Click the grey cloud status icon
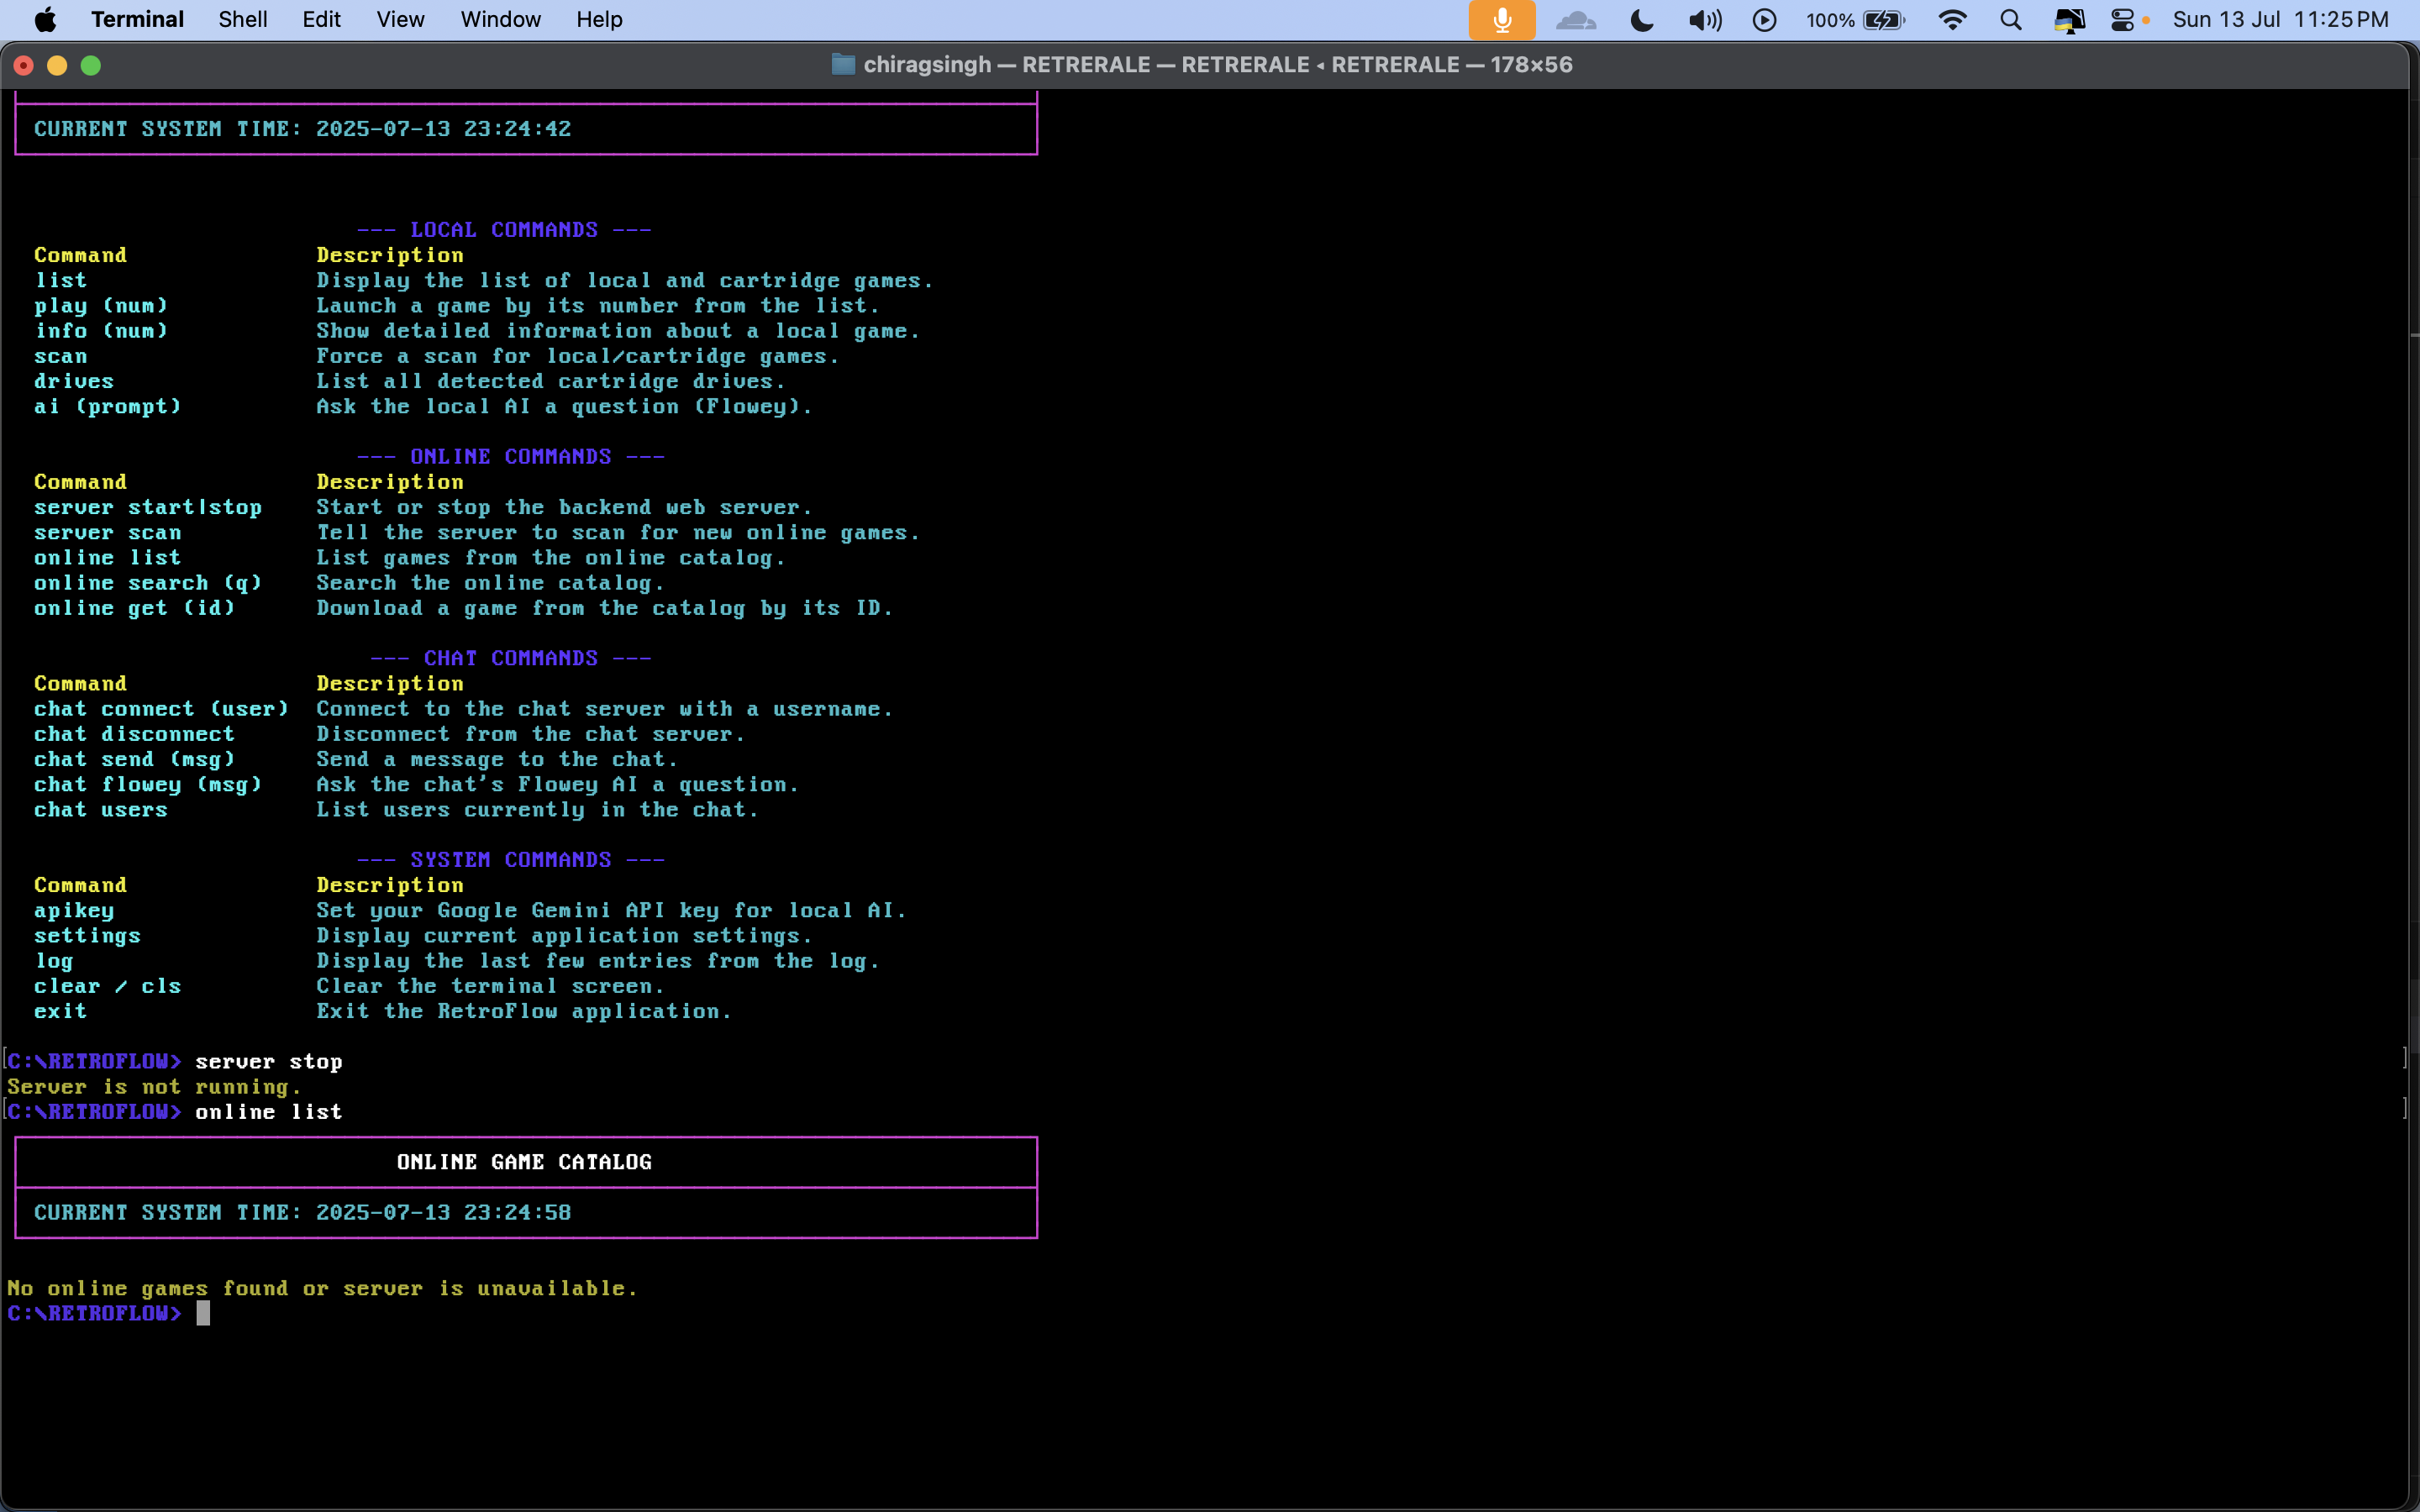The image size is (2420, 1512). click(x=1576, y=20)
